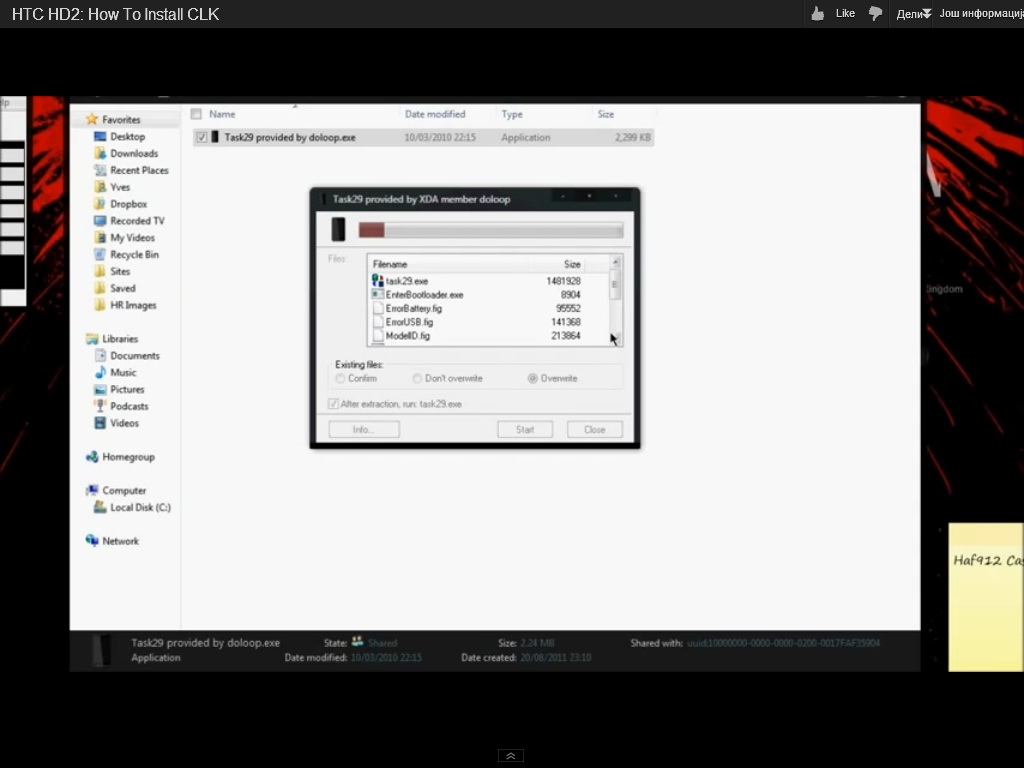Open the HR Images folder icon
The width and height of the screenshot is (1024, 768).
[100, 305]
